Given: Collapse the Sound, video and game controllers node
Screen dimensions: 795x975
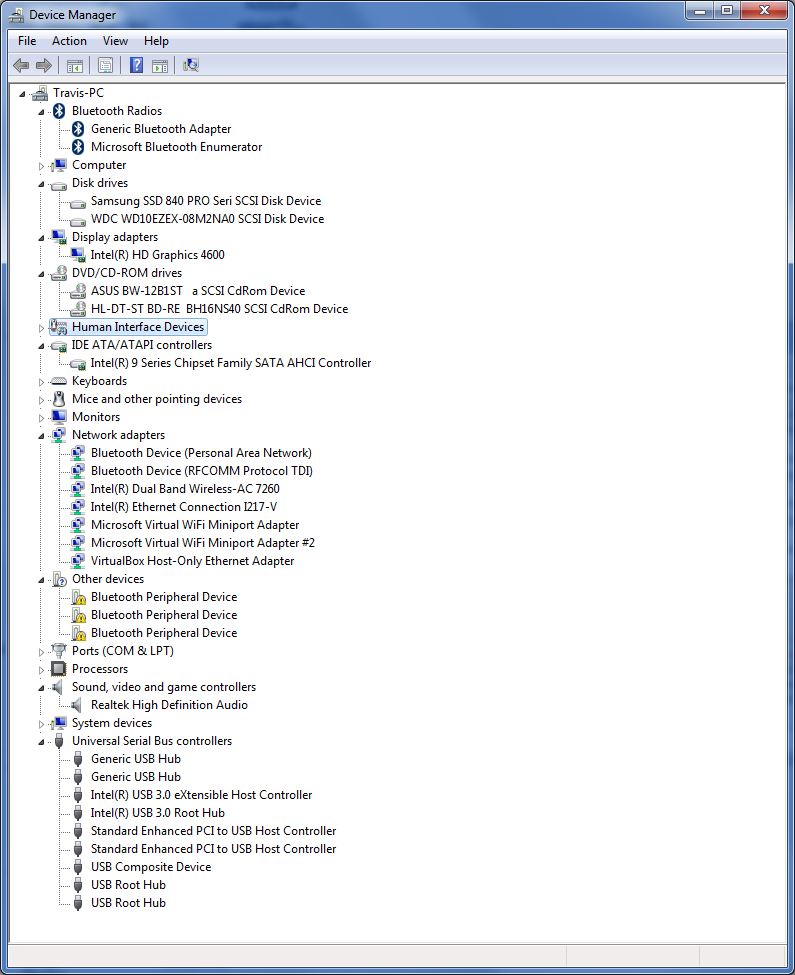Looking at the screenshot, I should 41,688.
